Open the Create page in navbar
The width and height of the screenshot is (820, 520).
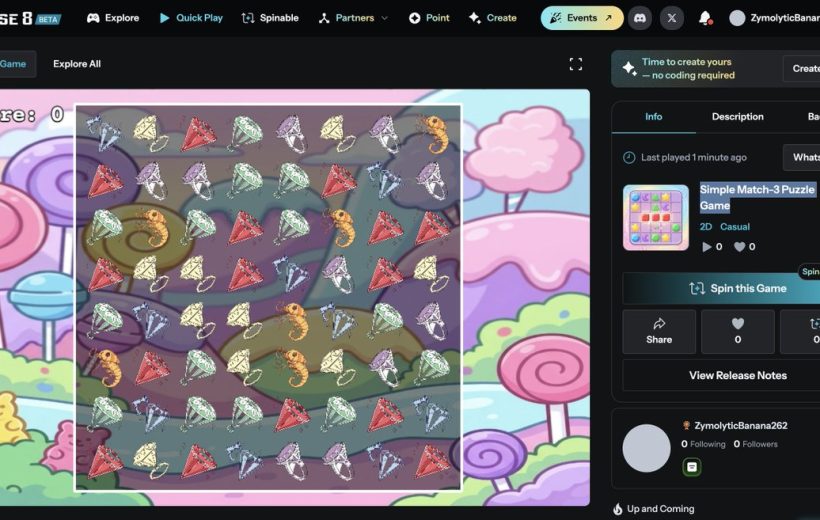(493, 18)
